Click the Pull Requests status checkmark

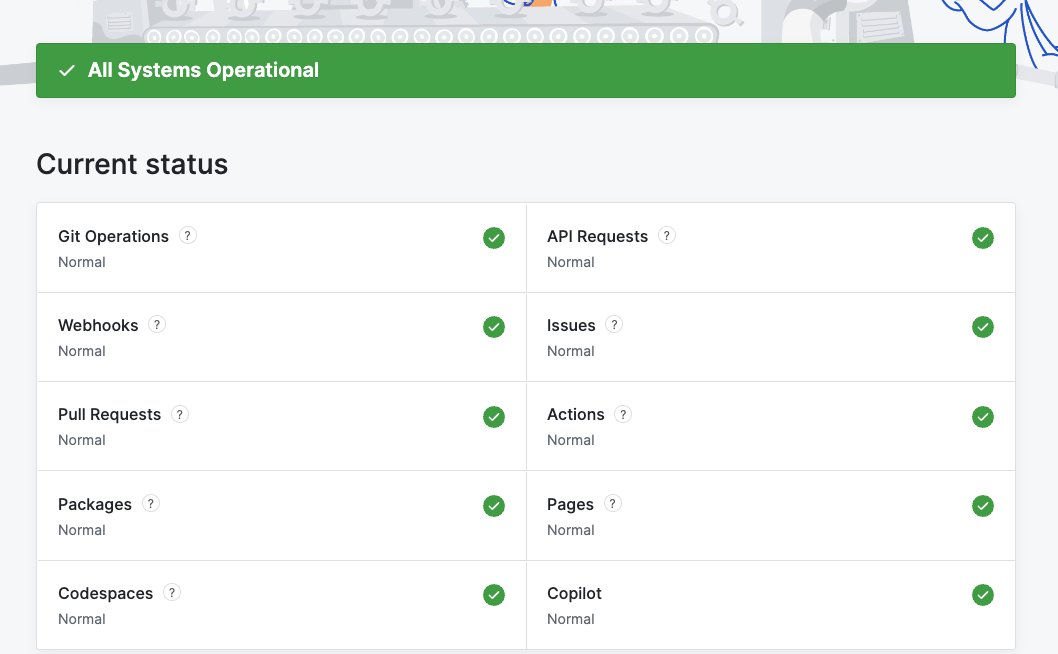tap(494, 416)
